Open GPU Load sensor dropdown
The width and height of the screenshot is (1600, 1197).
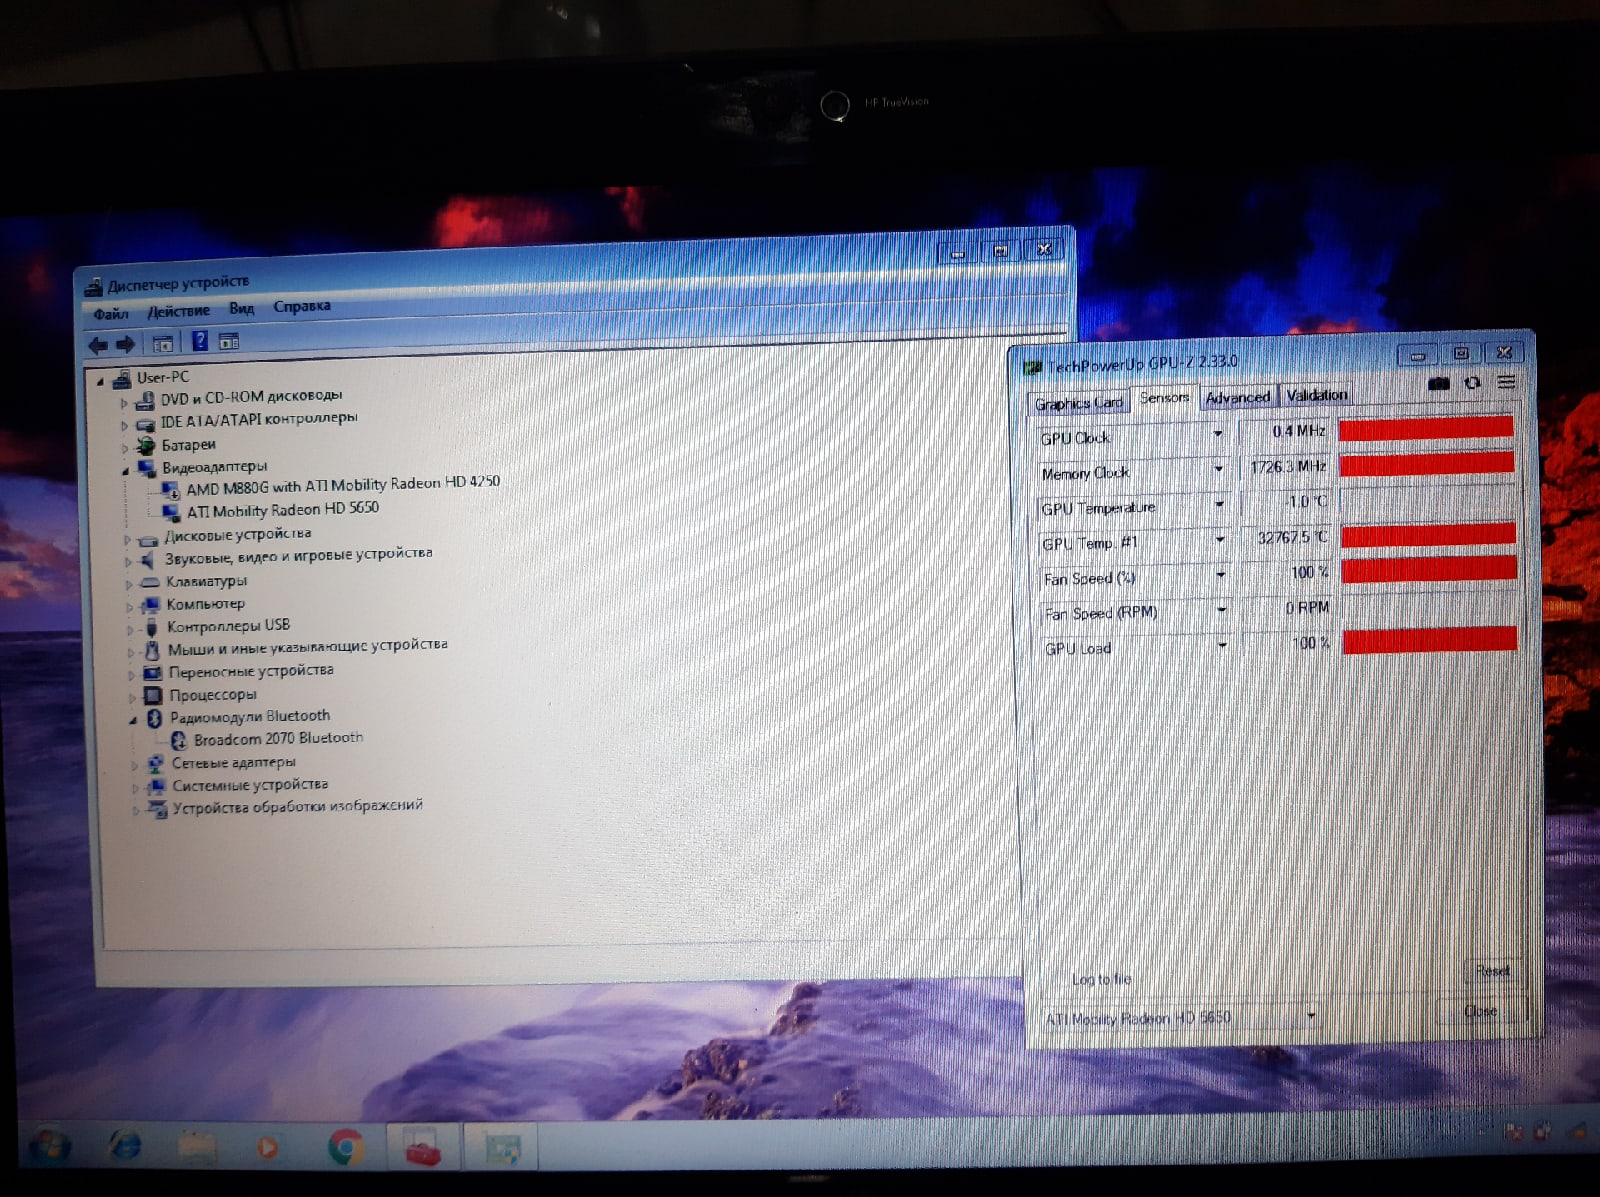[x=1222, y=646]
